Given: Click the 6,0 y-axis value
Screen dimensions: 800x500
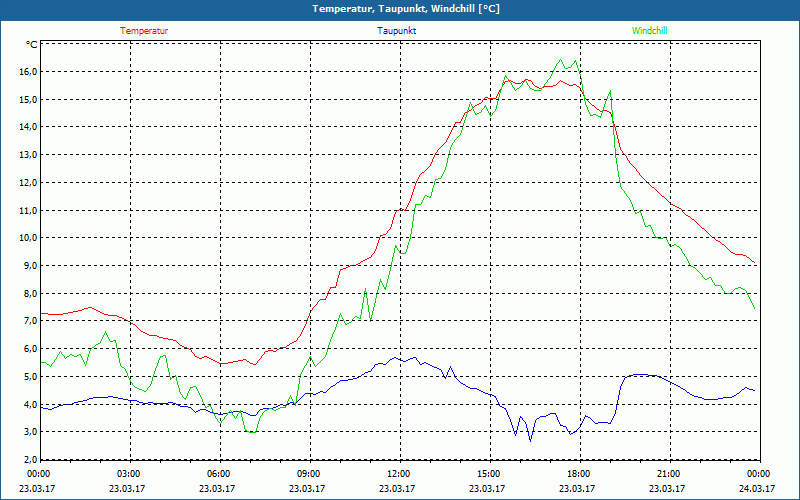Looking at the screenshot, I should pos(30,348).
